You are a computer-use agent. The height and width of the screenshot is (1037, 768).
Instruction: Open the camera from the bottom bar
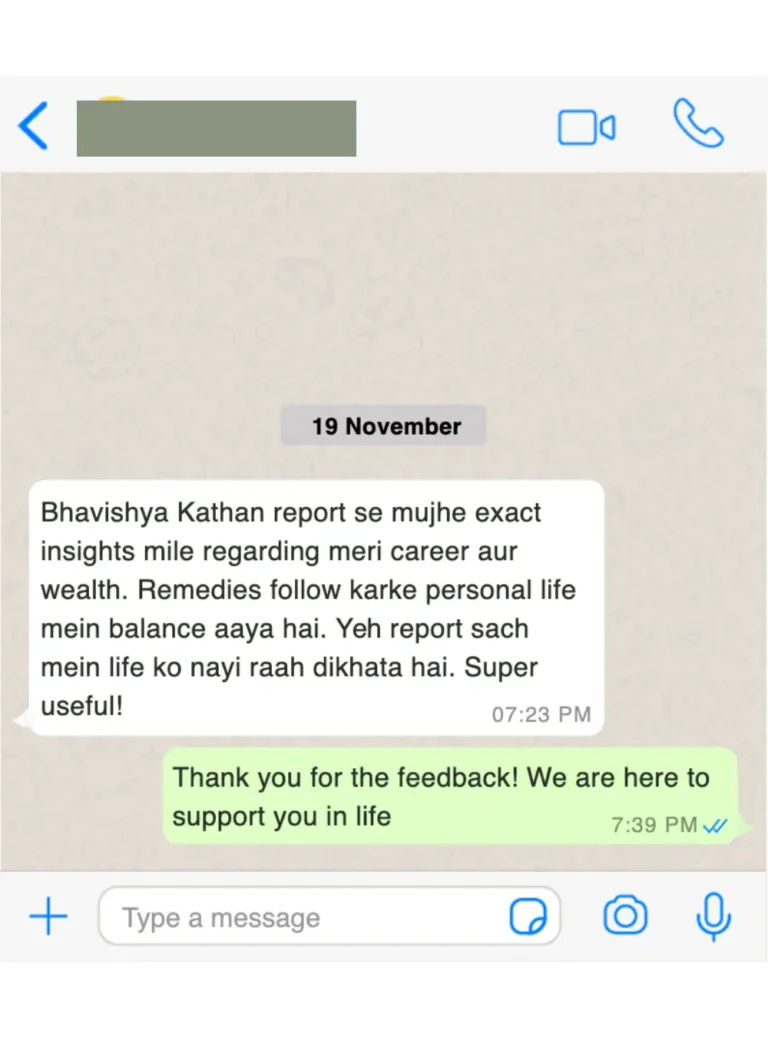tap(625, 916)
